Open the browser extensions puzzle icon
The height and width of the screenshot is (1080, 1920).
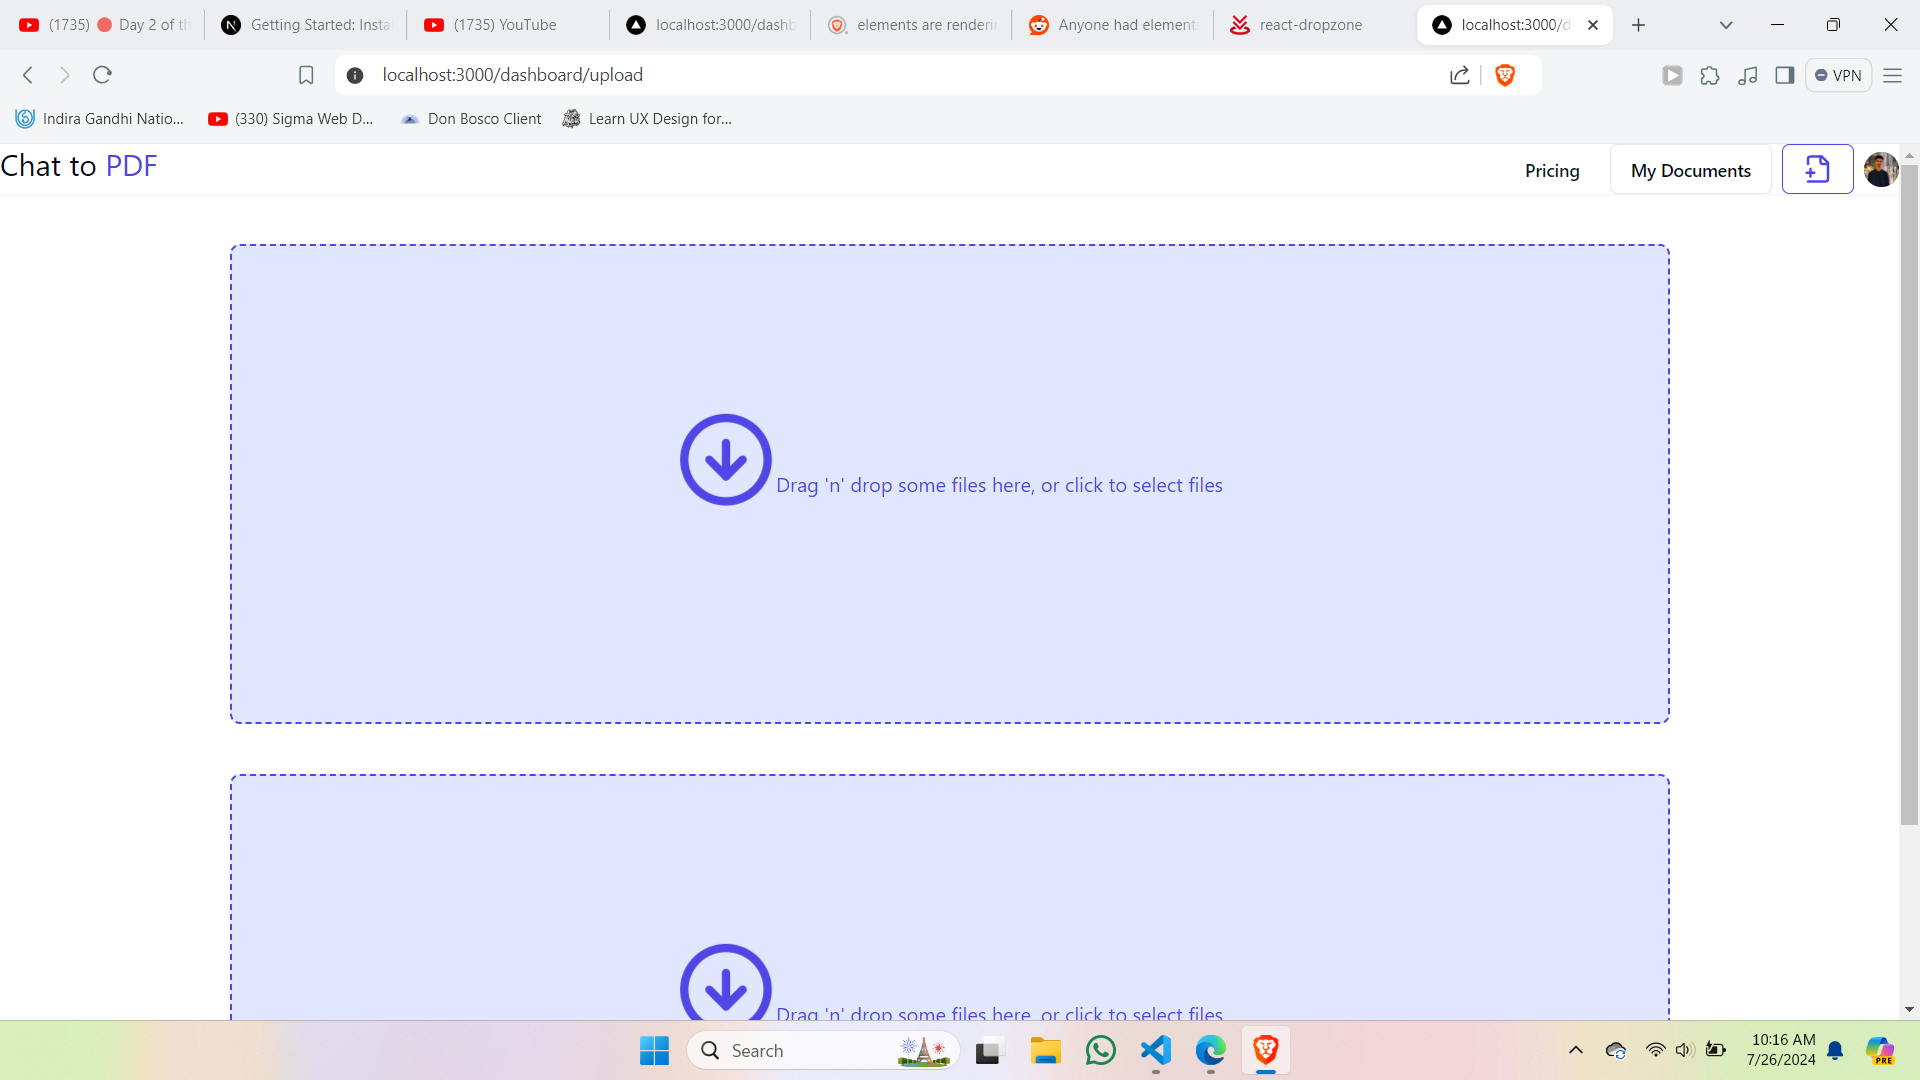click(1710, 75)
